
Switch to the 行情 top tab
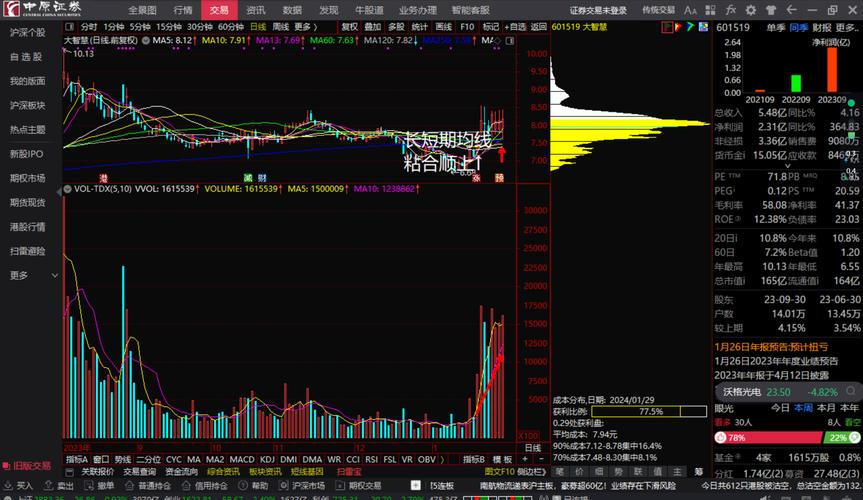coord(183,10)
